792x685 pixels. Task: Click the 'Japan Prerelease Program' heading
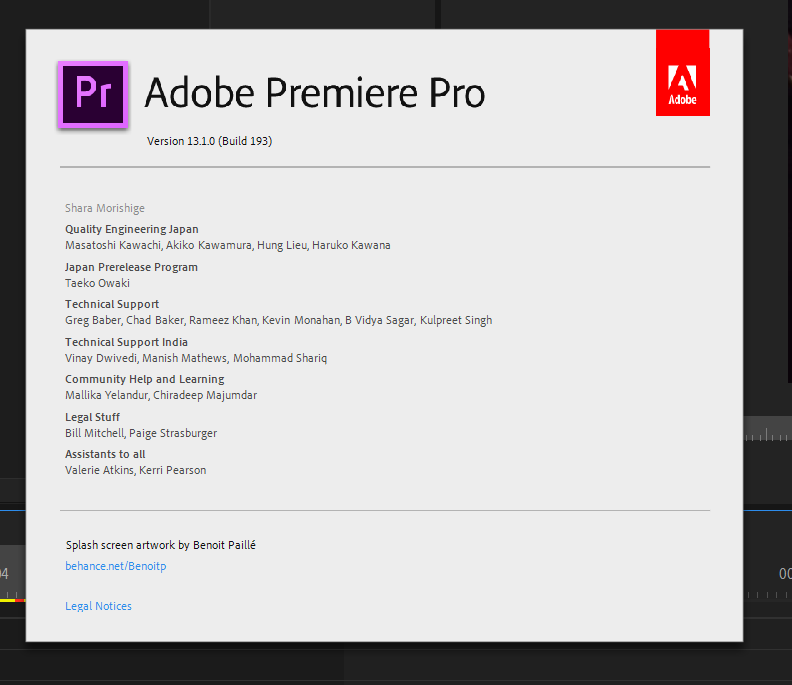[131, 267]
